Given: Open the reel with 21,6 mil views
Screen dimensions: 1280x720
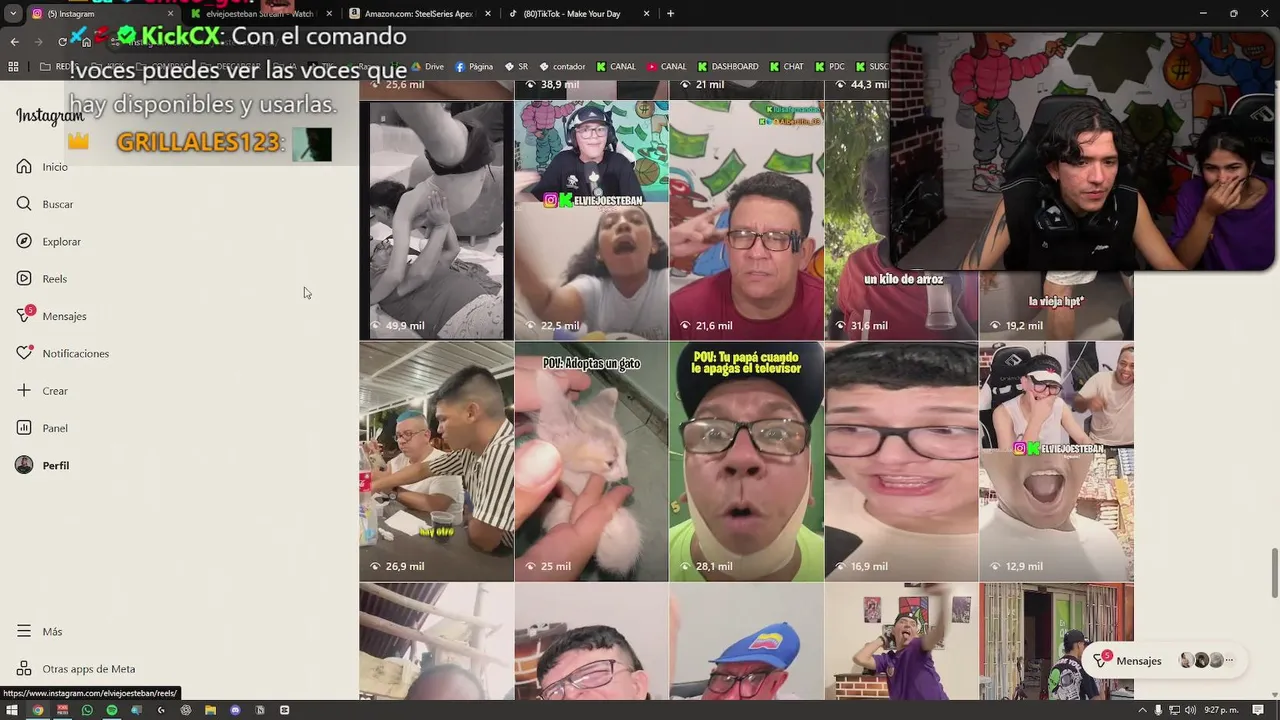Looking at the screenshot, I should click(746, 220).
